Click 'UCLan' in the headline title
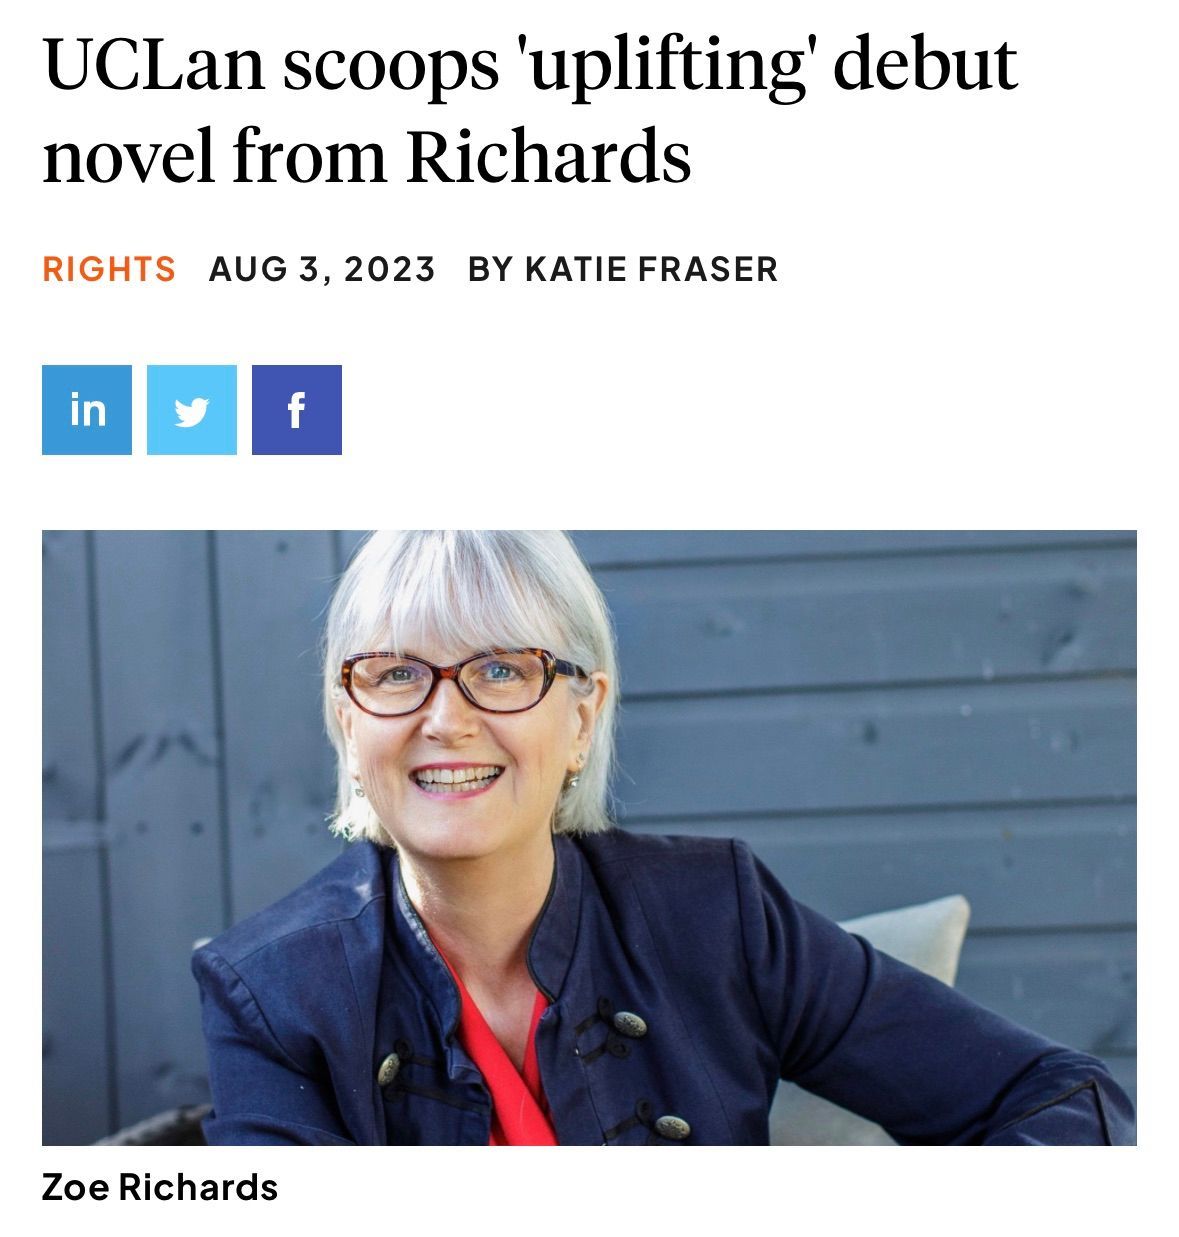Viewport: 1179px width, 1237px height. [154, 65]
